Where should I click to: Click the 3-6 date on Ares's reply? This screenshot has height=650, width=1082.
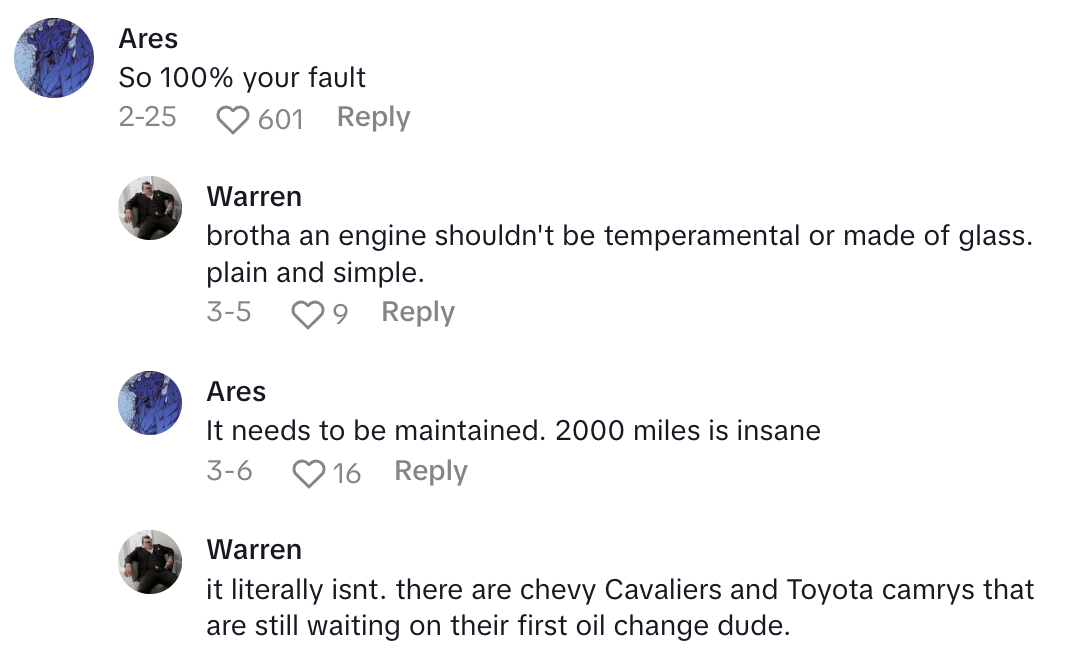point(229,471)
